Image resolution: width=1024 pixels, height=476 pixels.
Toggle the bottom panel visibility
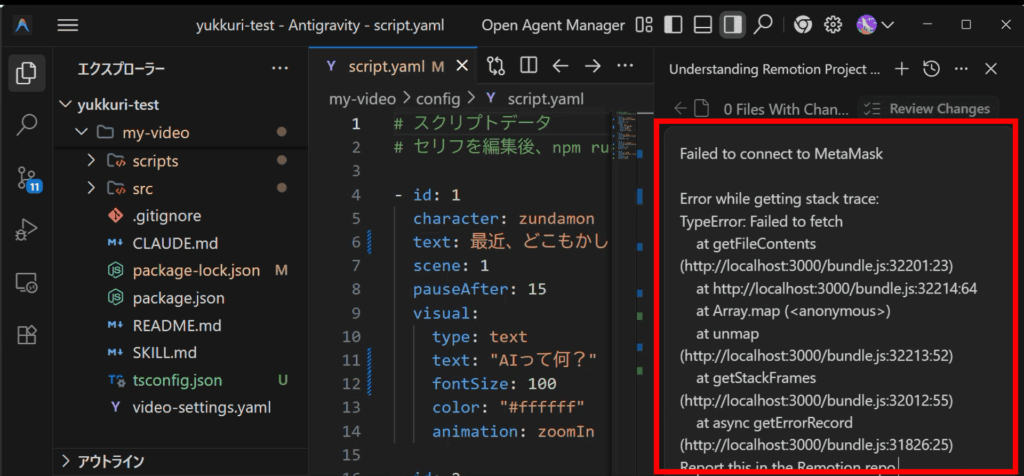703,24
